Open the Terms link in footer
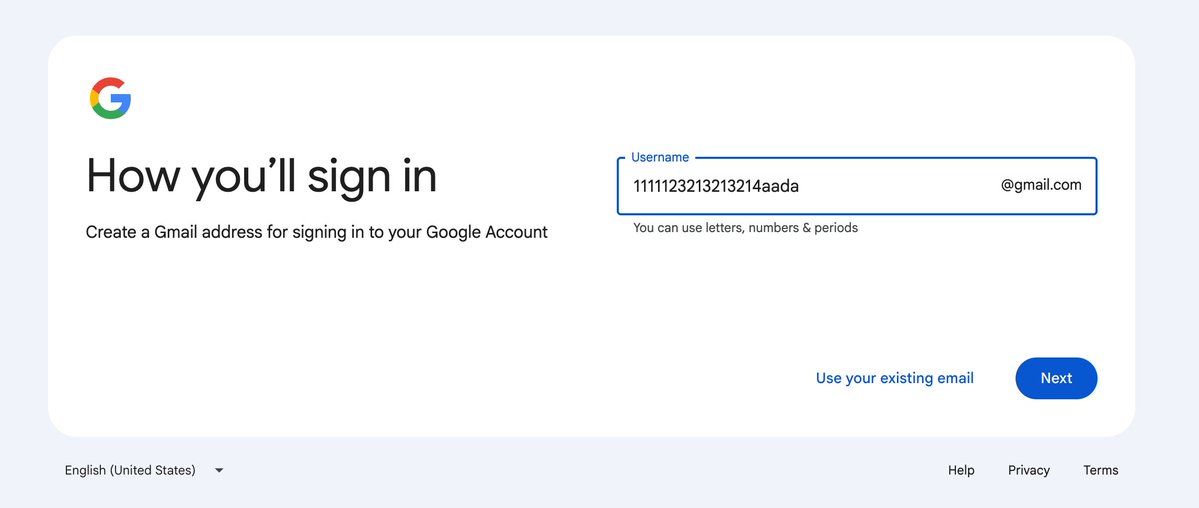Image resolution: width=1199 pixels, height=508 pixels. (1100, 471)
